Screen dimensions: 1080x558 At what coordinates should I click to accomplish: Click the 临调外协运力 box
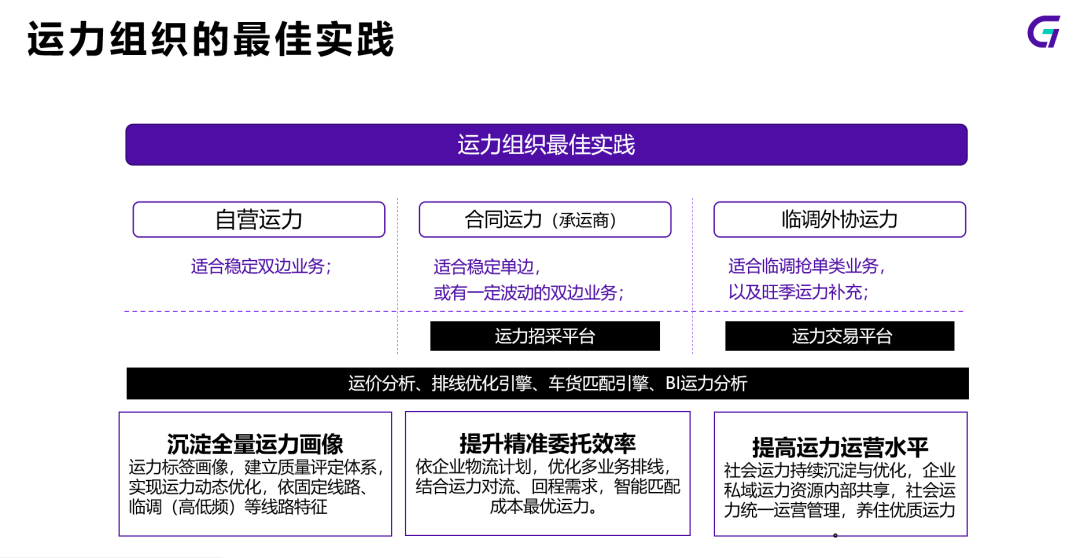(x=840, y=220)
